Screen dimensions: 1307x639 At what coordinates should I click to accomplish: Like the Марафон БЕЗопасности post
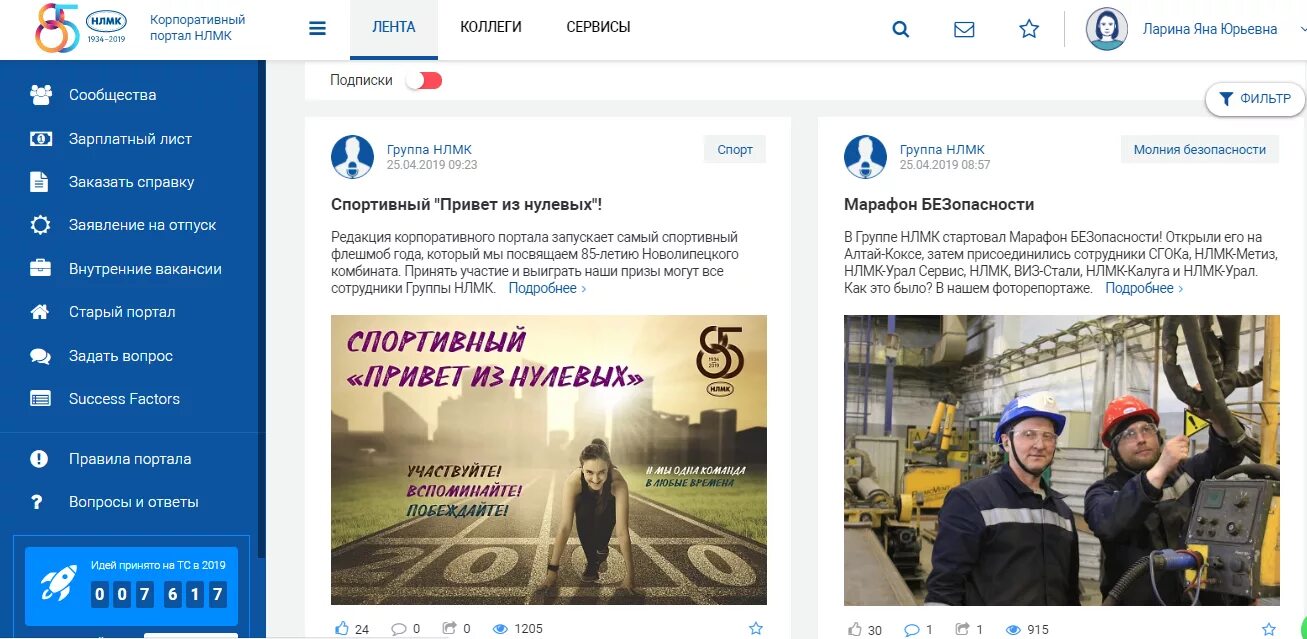click(855, 629)
